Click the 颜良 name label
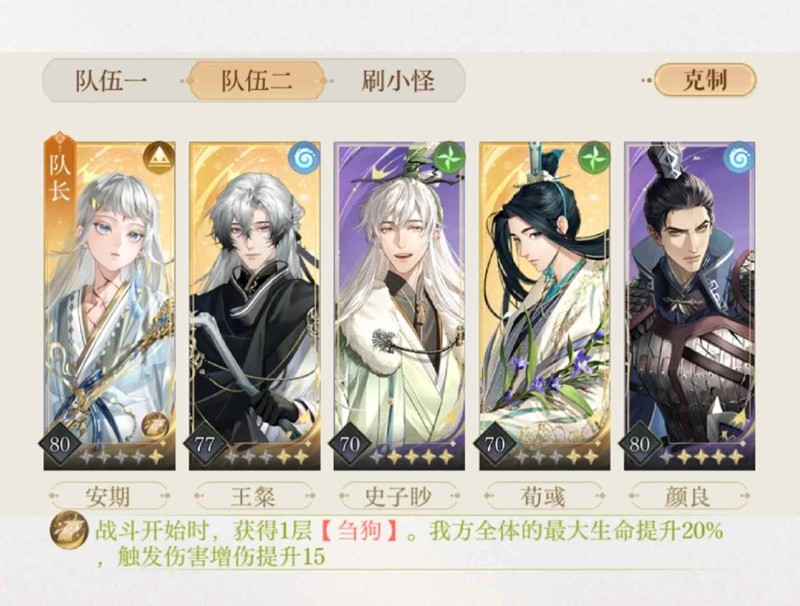The height and width of the screenshot is (606, 800). click(689, 496)
